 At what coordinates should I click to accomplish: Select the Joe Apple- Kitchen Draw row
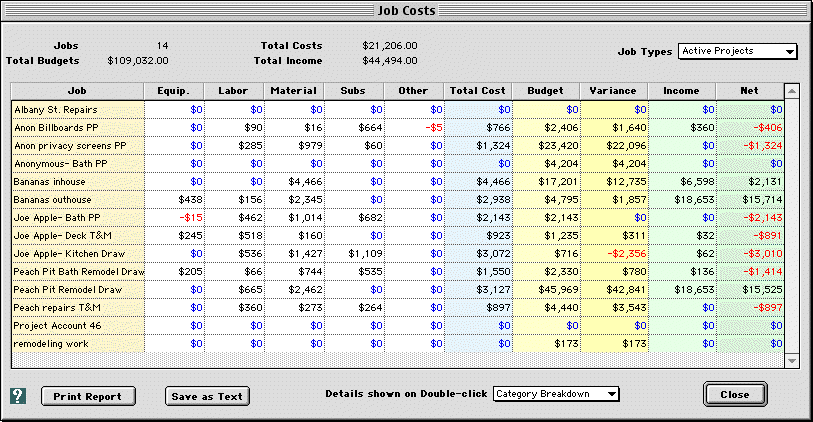(x=78, y=253)
